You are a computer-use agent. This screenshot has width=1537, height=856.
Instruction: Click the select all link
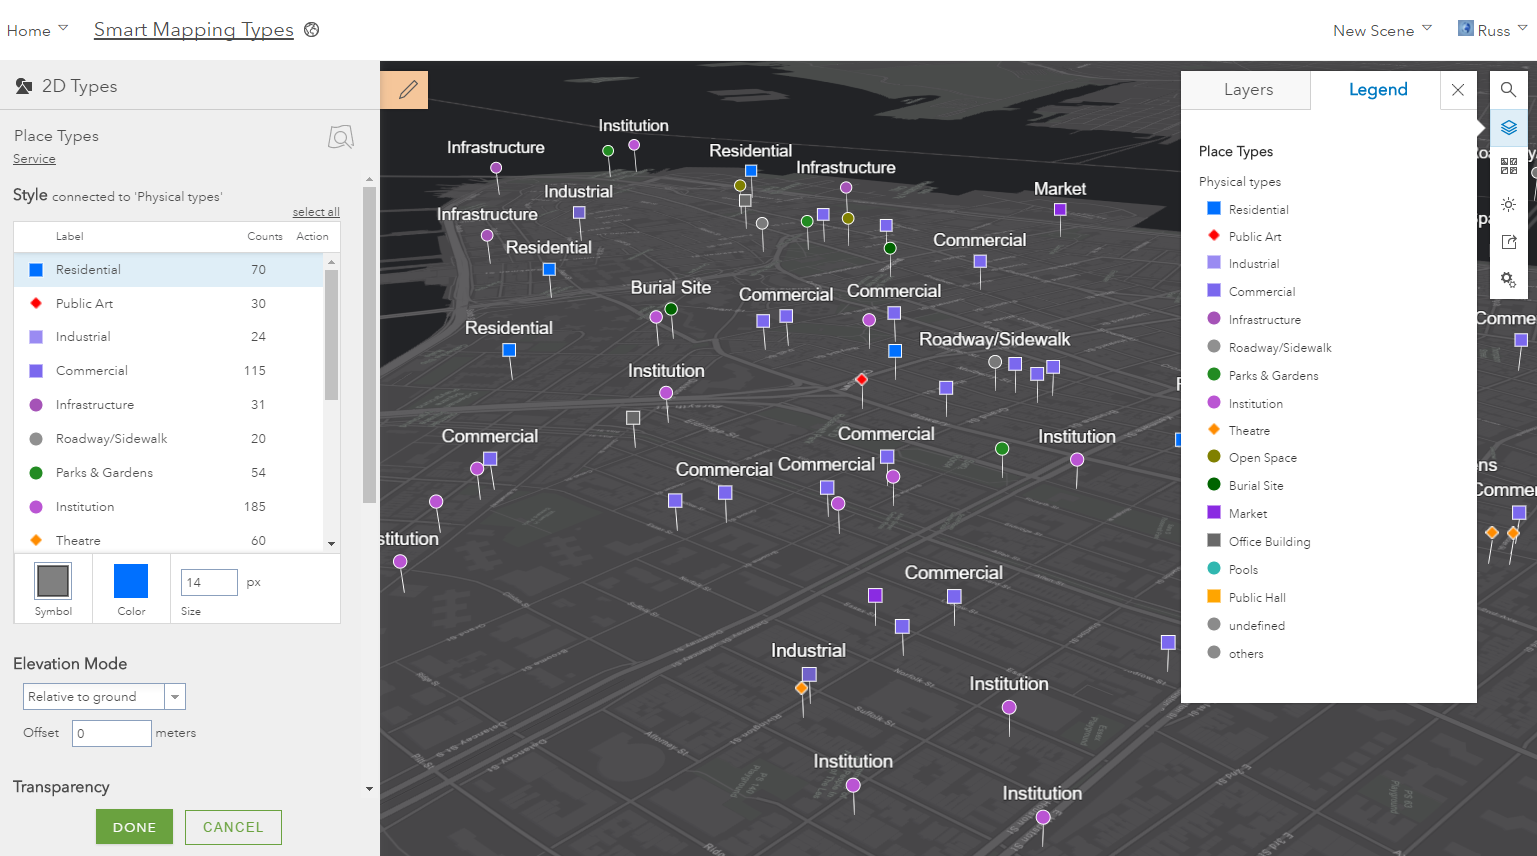tap(316, 212)
